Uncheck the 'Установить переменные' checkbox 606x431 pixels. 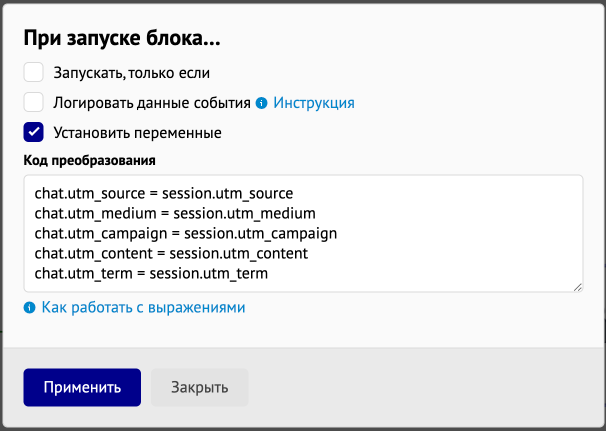tap(33, 132)
